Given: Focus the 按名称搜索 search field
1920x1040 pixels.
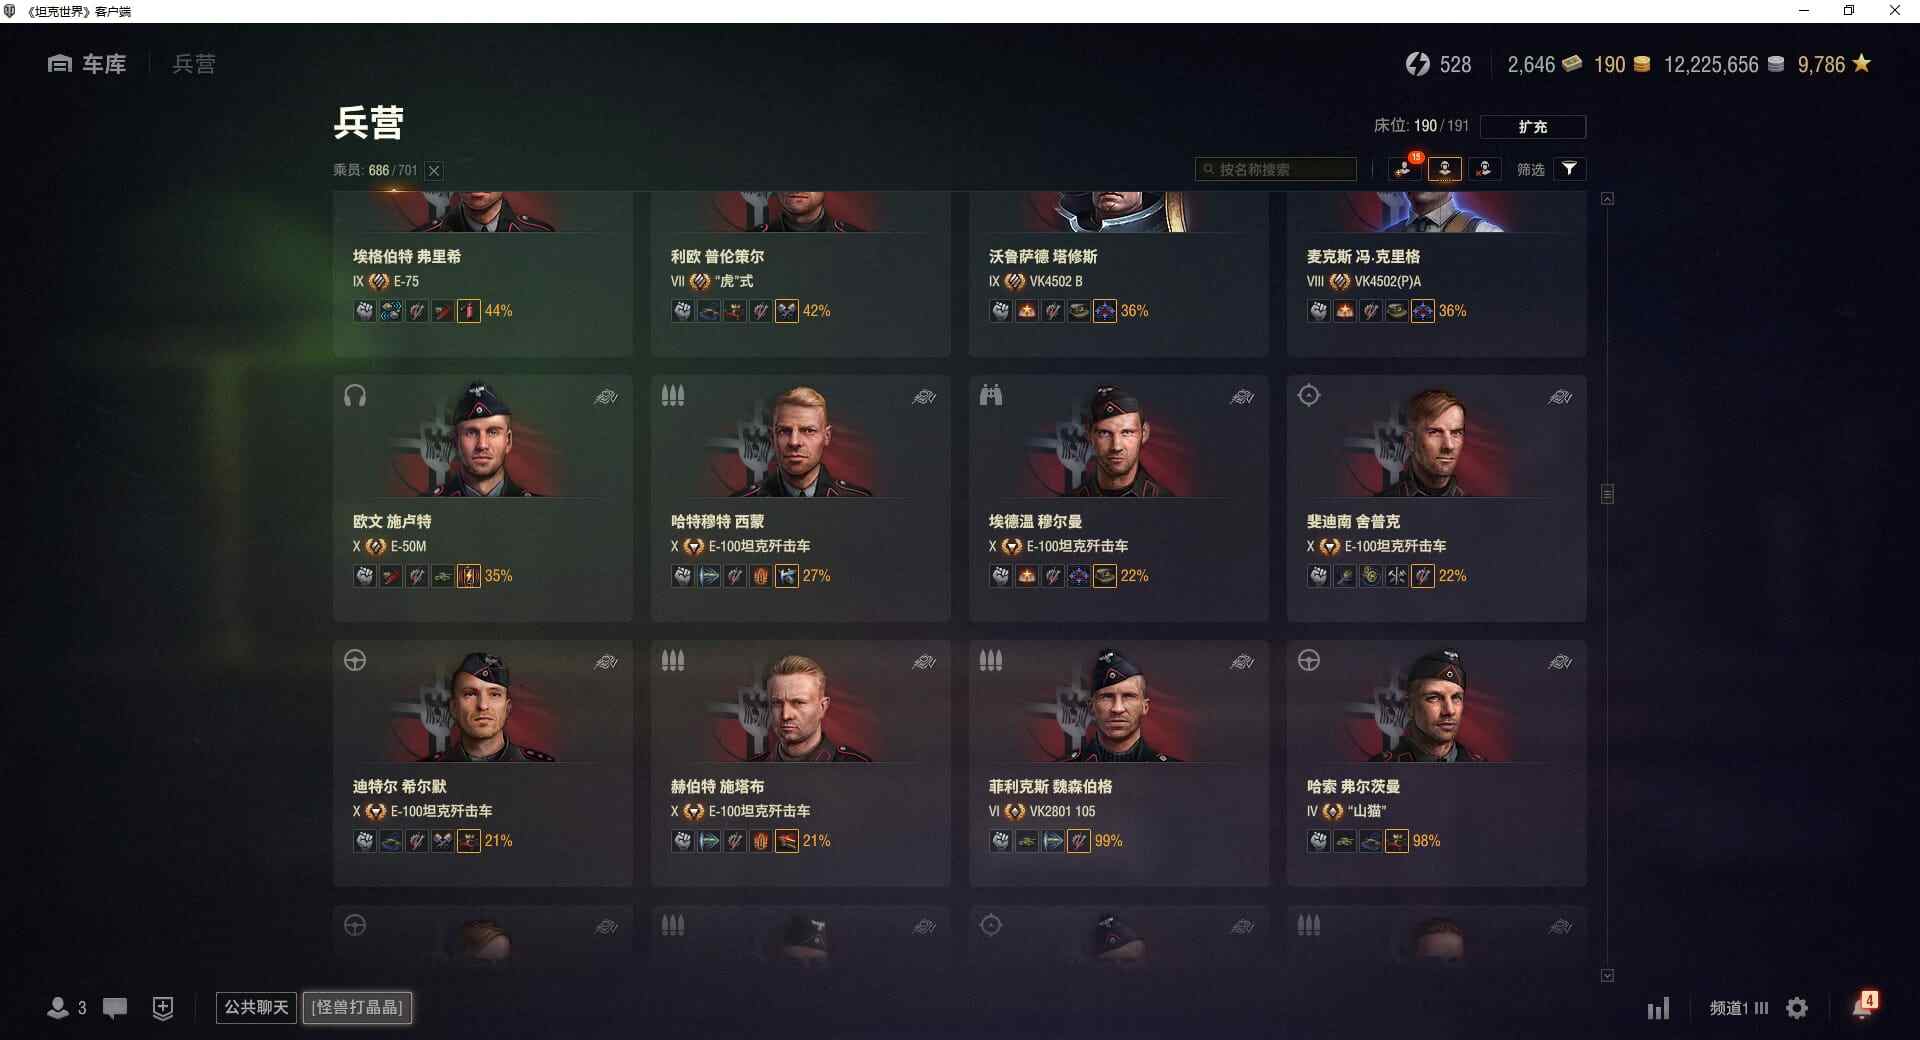Looking at the screenshot, I should coord(1276,169).
